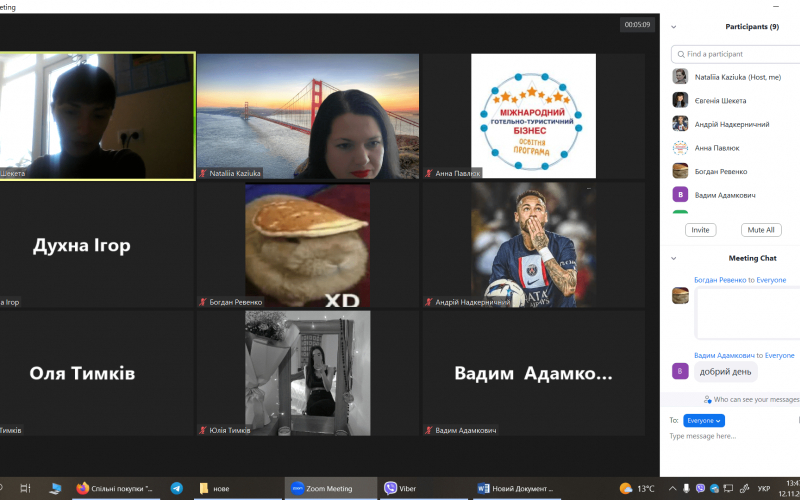Click muted mic icon on Анна Павлюк tile

pos(429,173)
